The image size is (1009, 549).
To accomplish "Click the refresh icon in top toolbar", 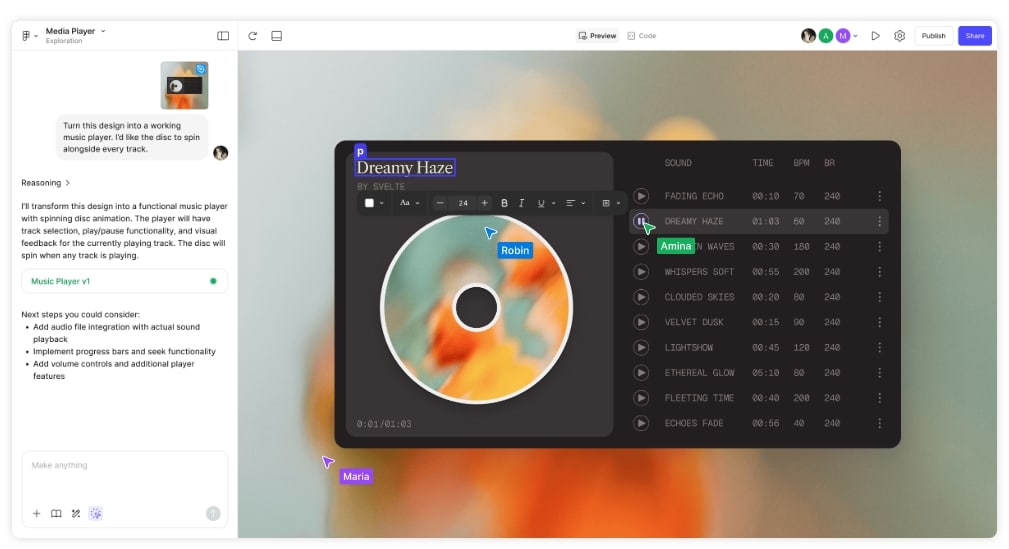I will [253, 36].
